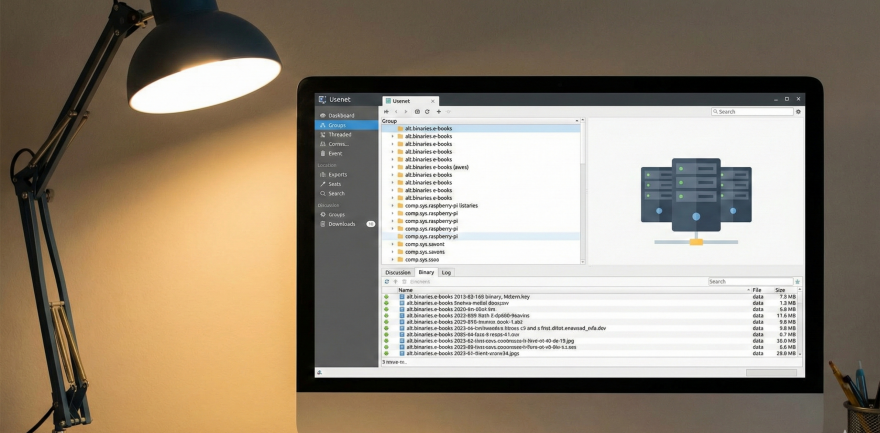
Task: Expand the comp.sys.savent tree node
Action: pyautogui.click(x=392, y=244)
